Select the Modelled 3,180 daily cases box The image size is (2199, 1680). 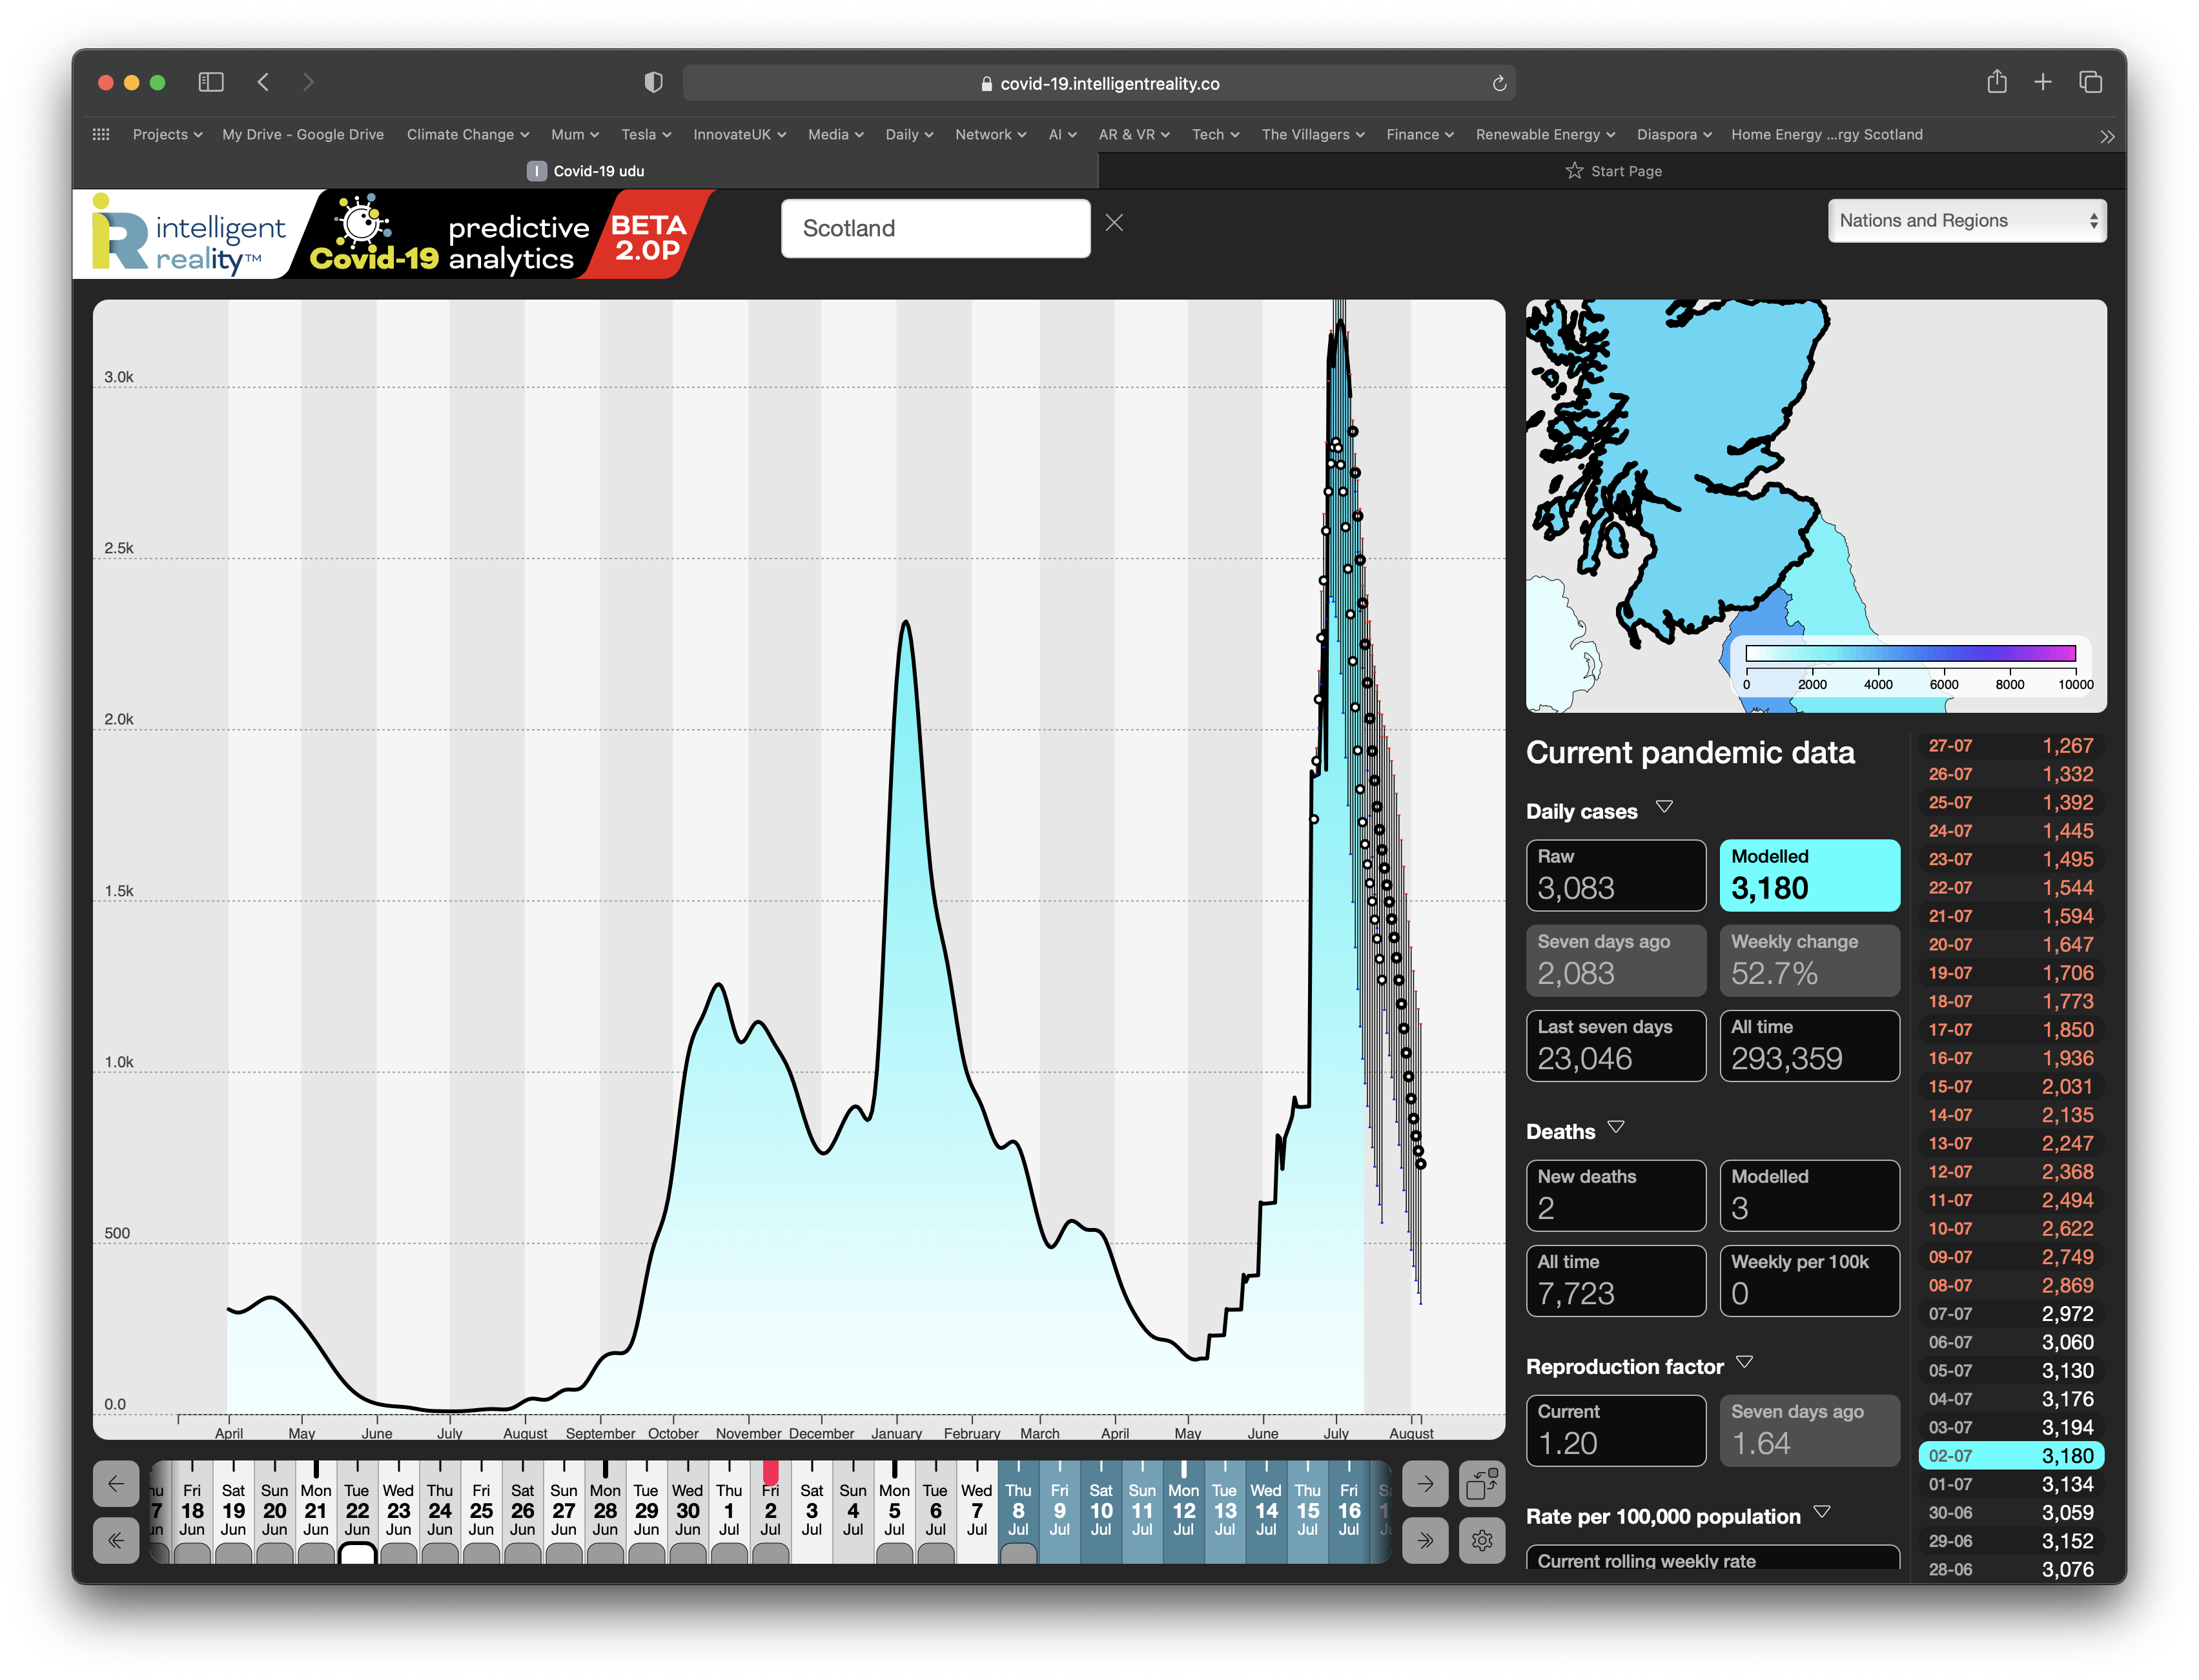[x=1809, y=875]
